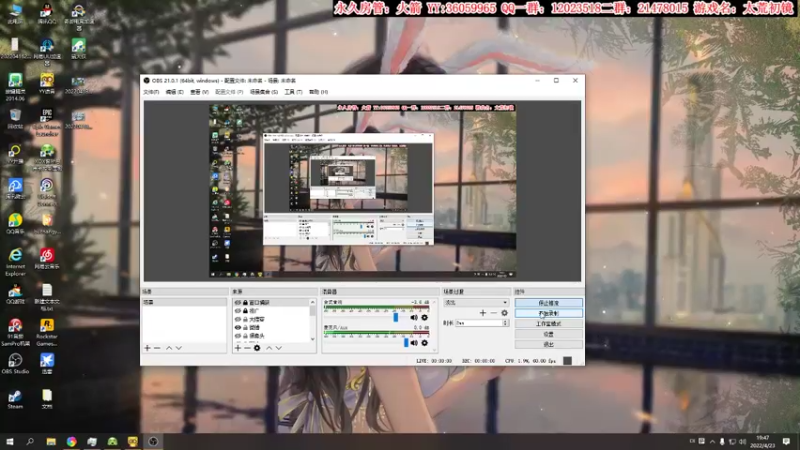Move scene up with the Scenes panel up arrow

click(x=169, y=348)
